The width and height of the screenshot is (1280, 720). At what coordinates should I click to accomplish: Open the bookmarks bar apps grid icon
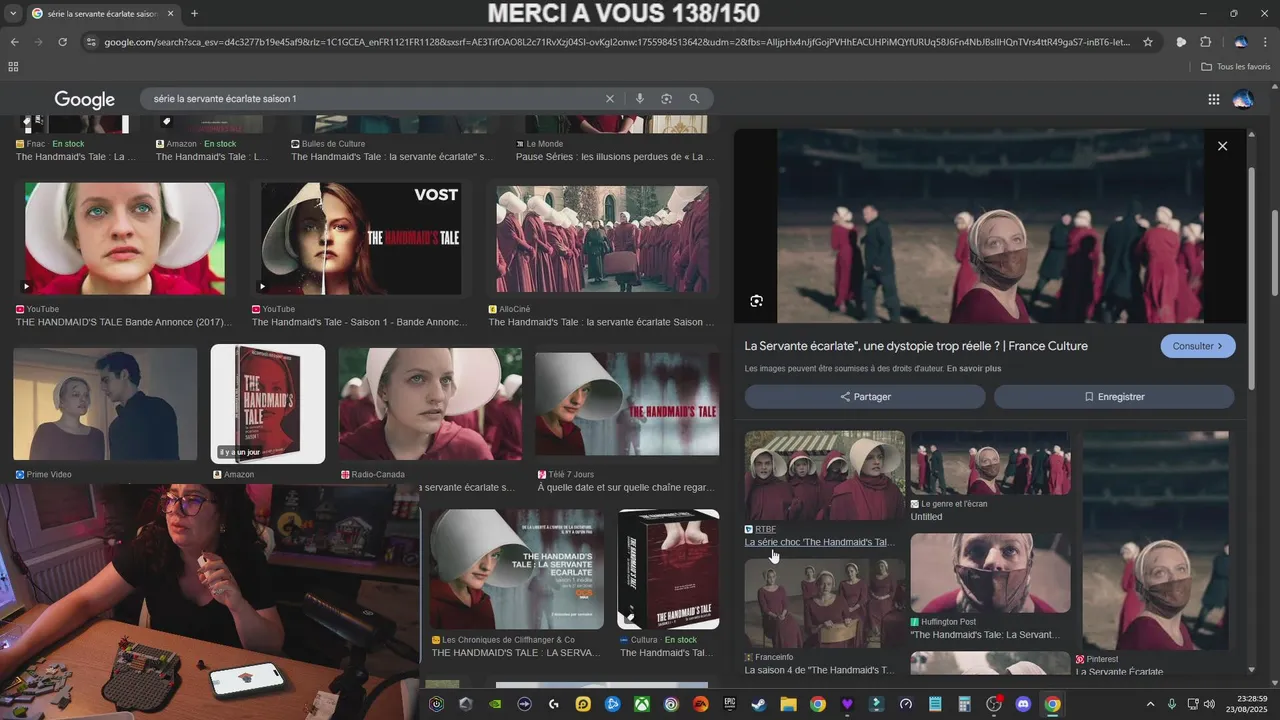13,67
